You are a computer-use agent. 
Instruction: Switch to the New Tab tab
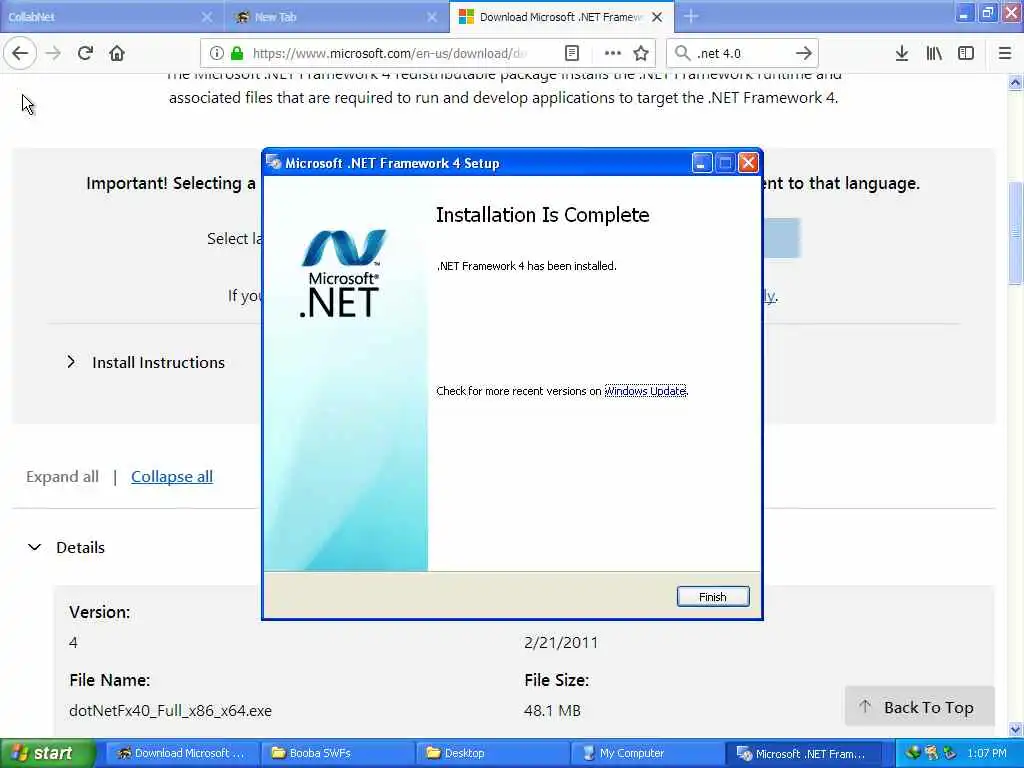tap(337, 16)
